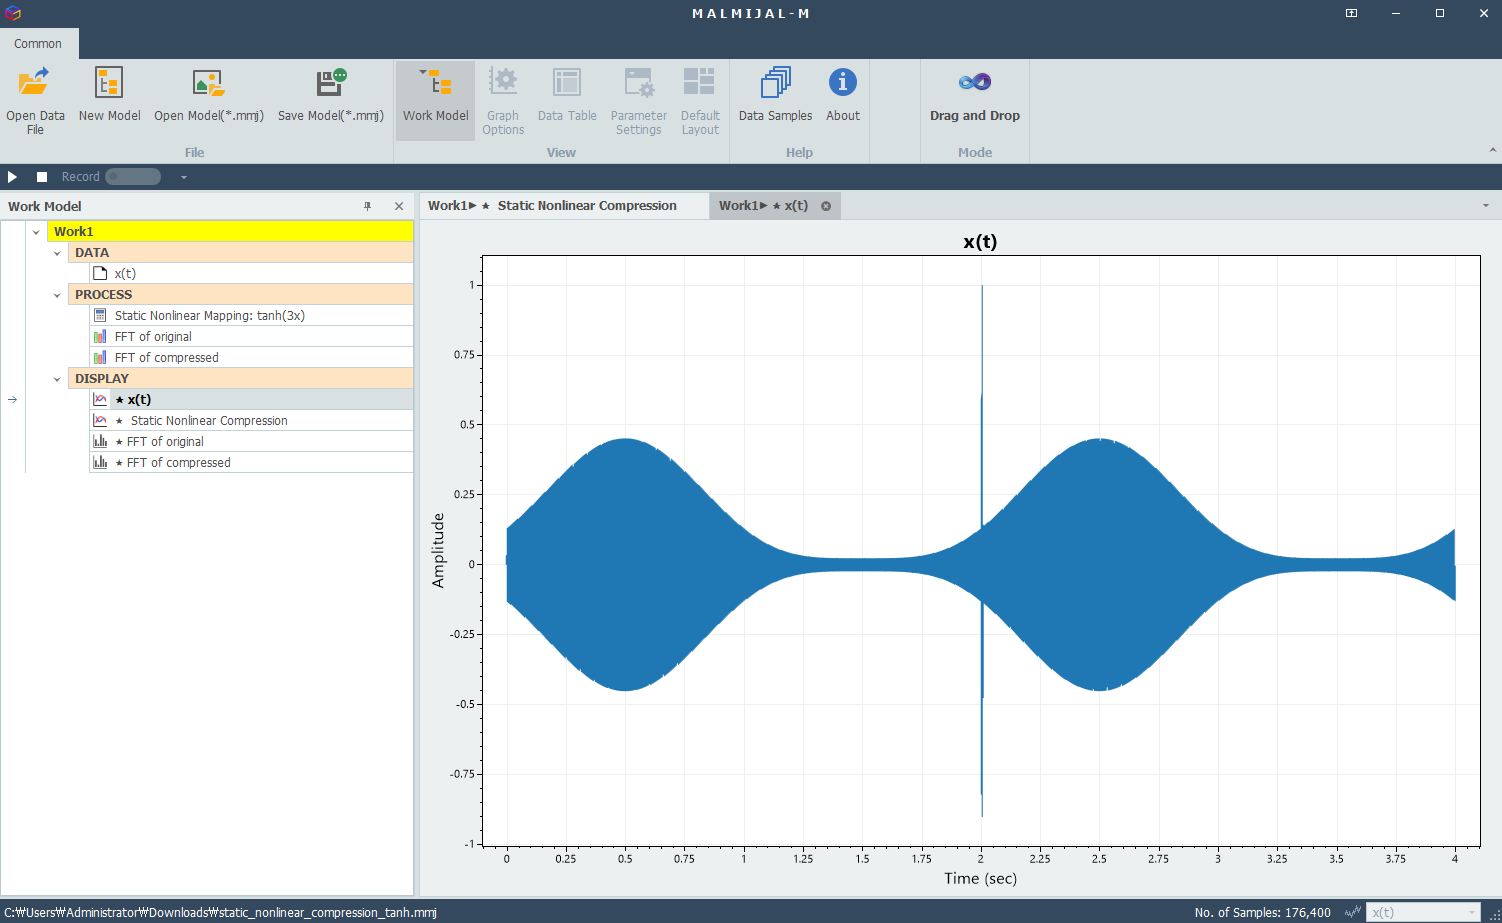Toggle the Record switch

(x=133, y=177)
